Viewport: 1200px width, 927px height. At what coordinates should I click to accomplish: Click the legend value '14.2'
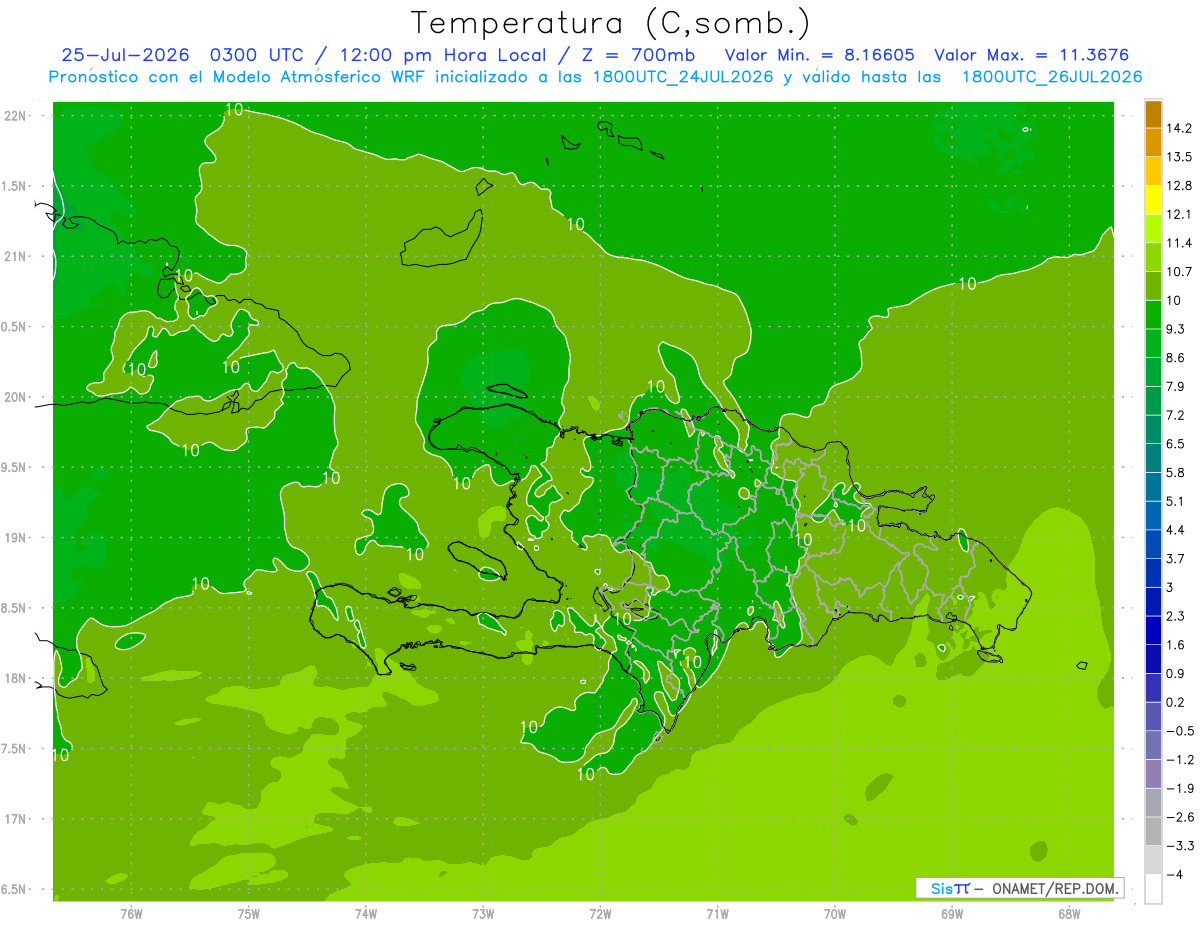pyautogui.click(x=1180, y=128)
